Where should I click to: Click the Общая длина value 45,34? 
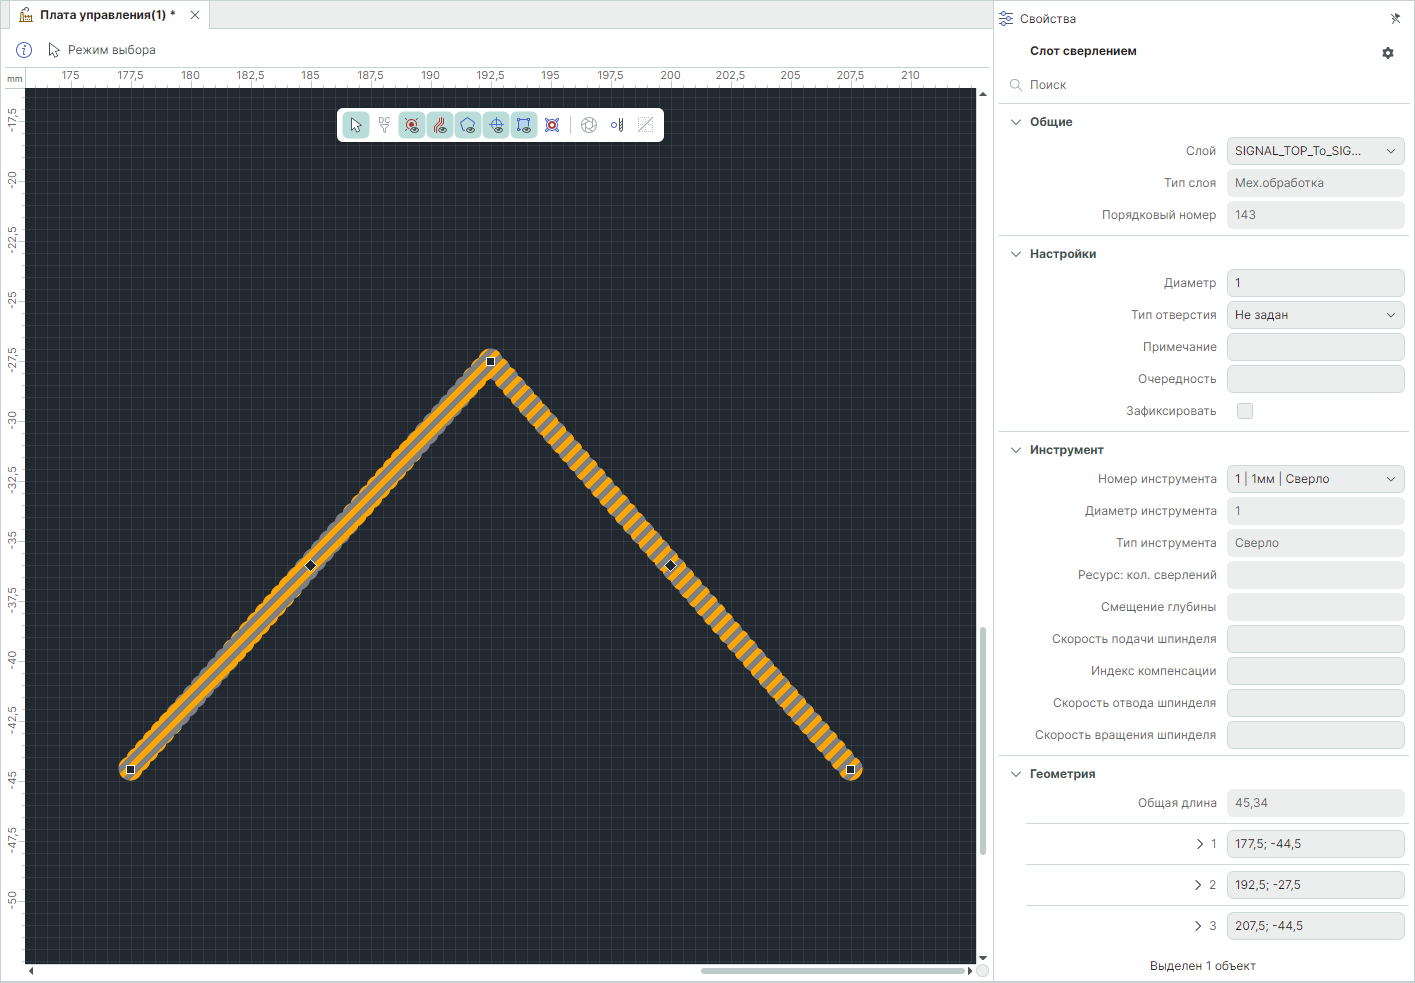pyautogui.click(x=1316, y=803)
